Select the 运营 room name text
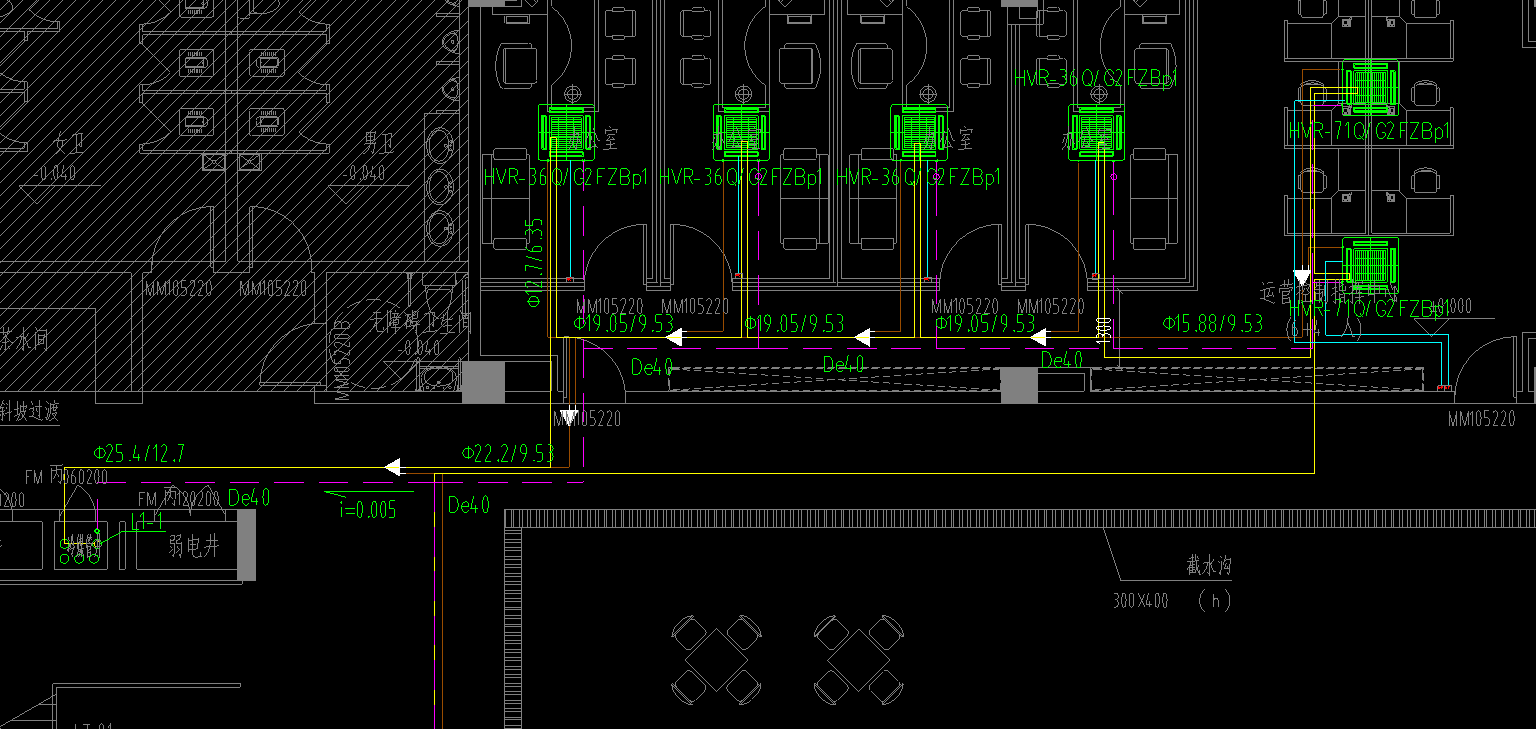 [1278, 293]
